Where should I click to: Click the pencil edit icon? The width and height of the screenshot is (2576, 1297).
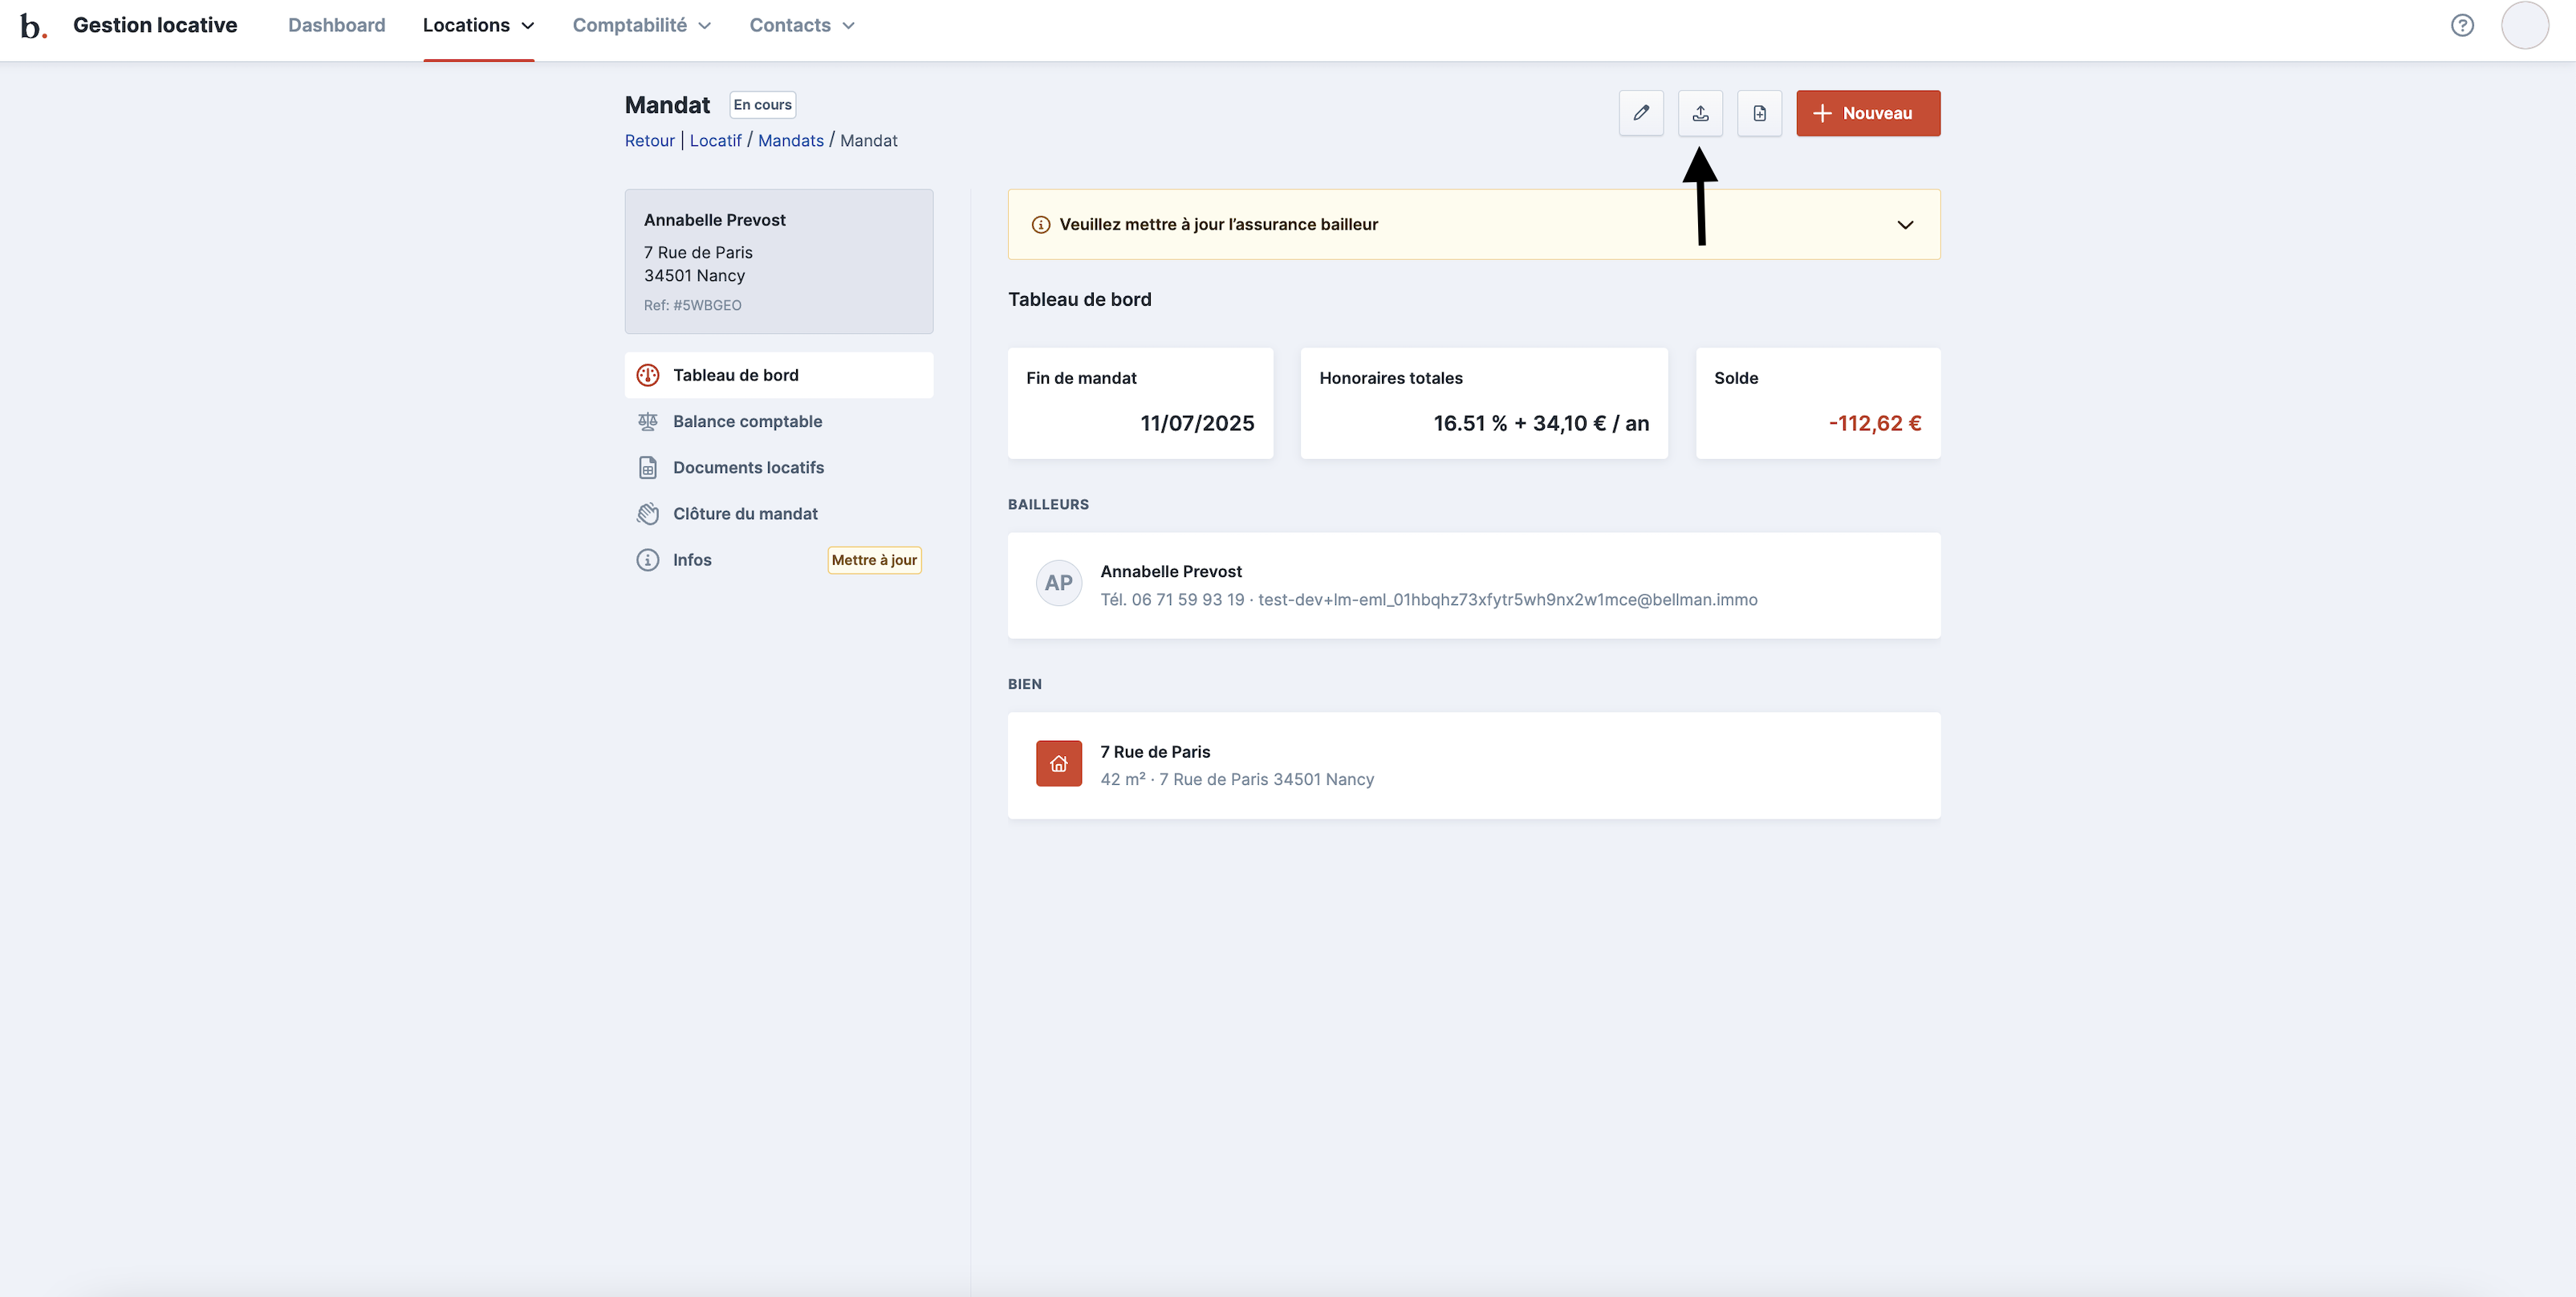click(1641, 113)
